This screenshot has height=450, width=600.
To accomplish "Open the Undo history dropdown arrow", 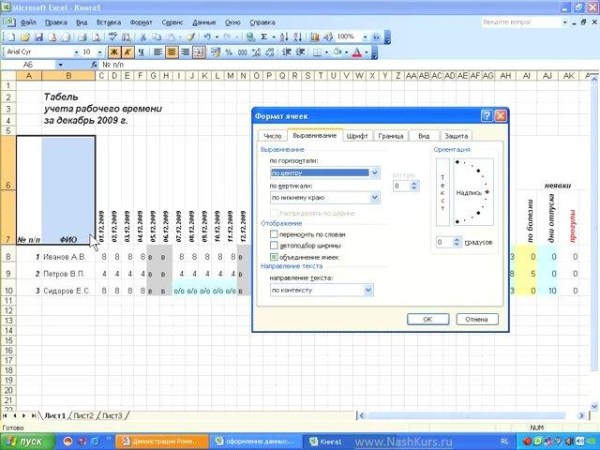I will pos(216,38).
